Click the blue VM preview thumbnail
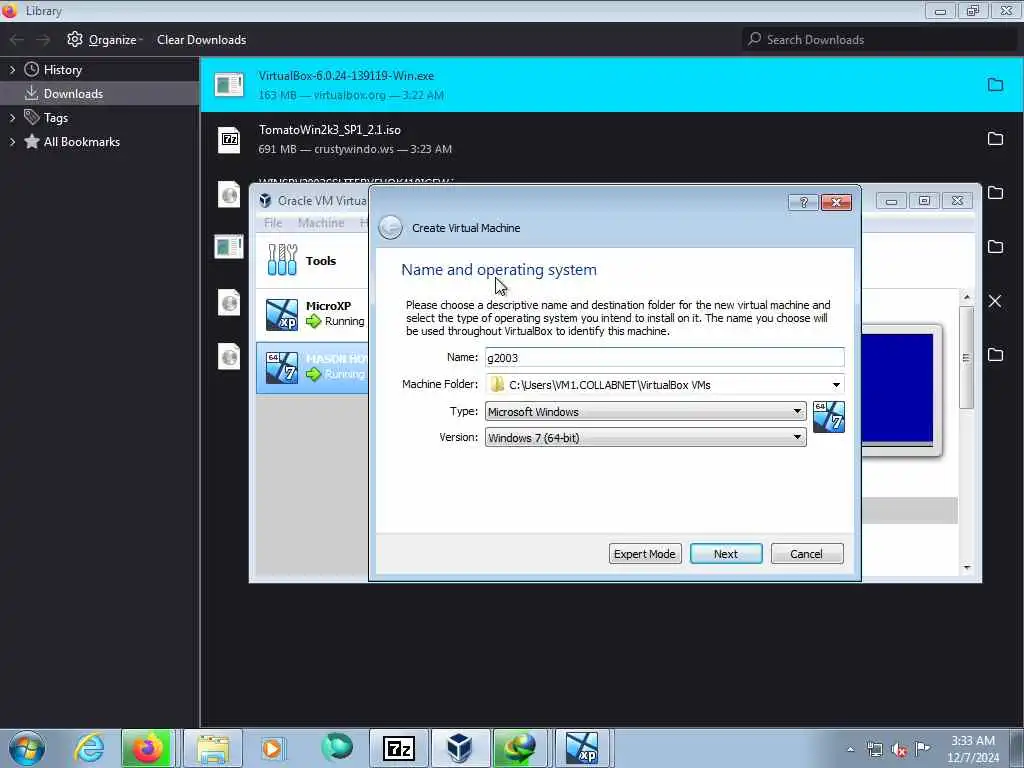Viewport: 1024px width, 768px height. (x=897, y=389)
